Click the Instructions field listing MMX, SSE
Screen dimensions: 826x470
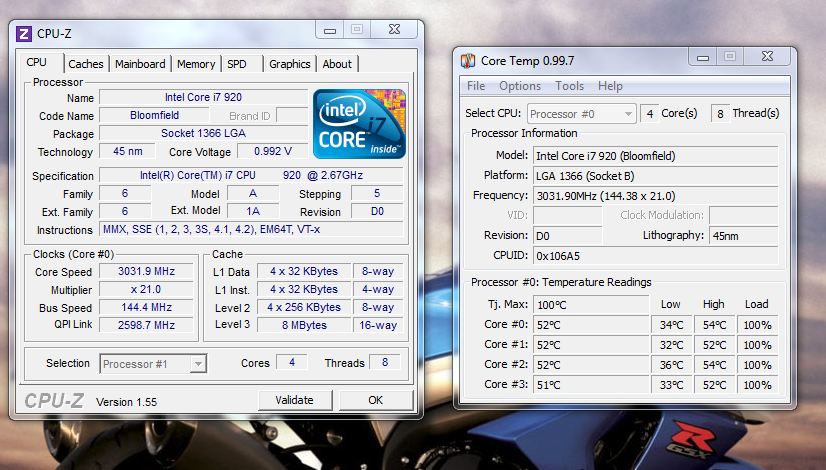pos(251,229)
